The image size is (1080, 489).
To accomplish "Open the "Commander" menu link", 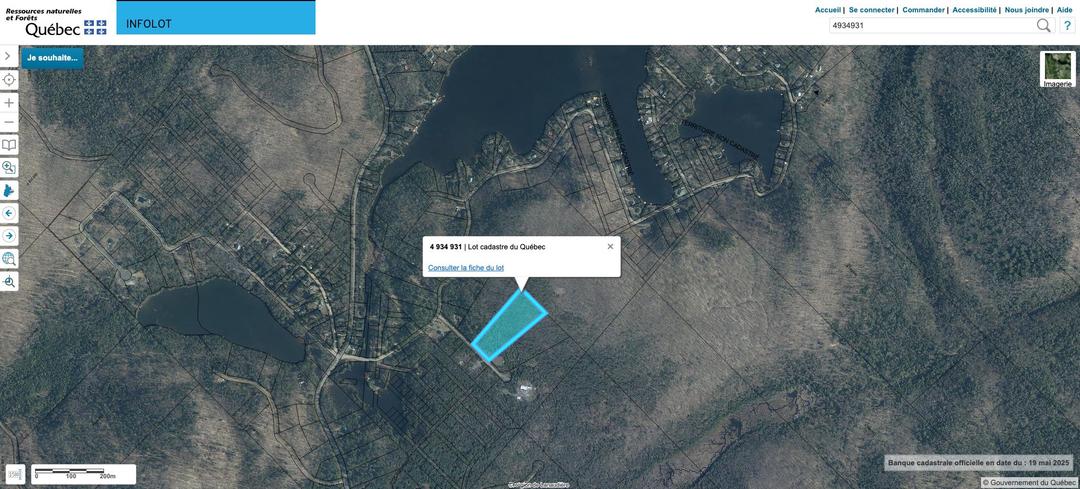I will (x=923, y=10).
